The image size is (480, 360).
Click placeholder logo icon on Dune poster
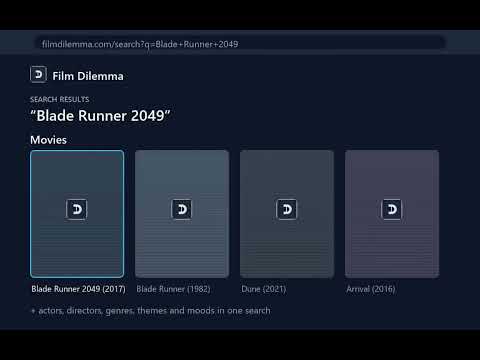[x=287, y=209]
